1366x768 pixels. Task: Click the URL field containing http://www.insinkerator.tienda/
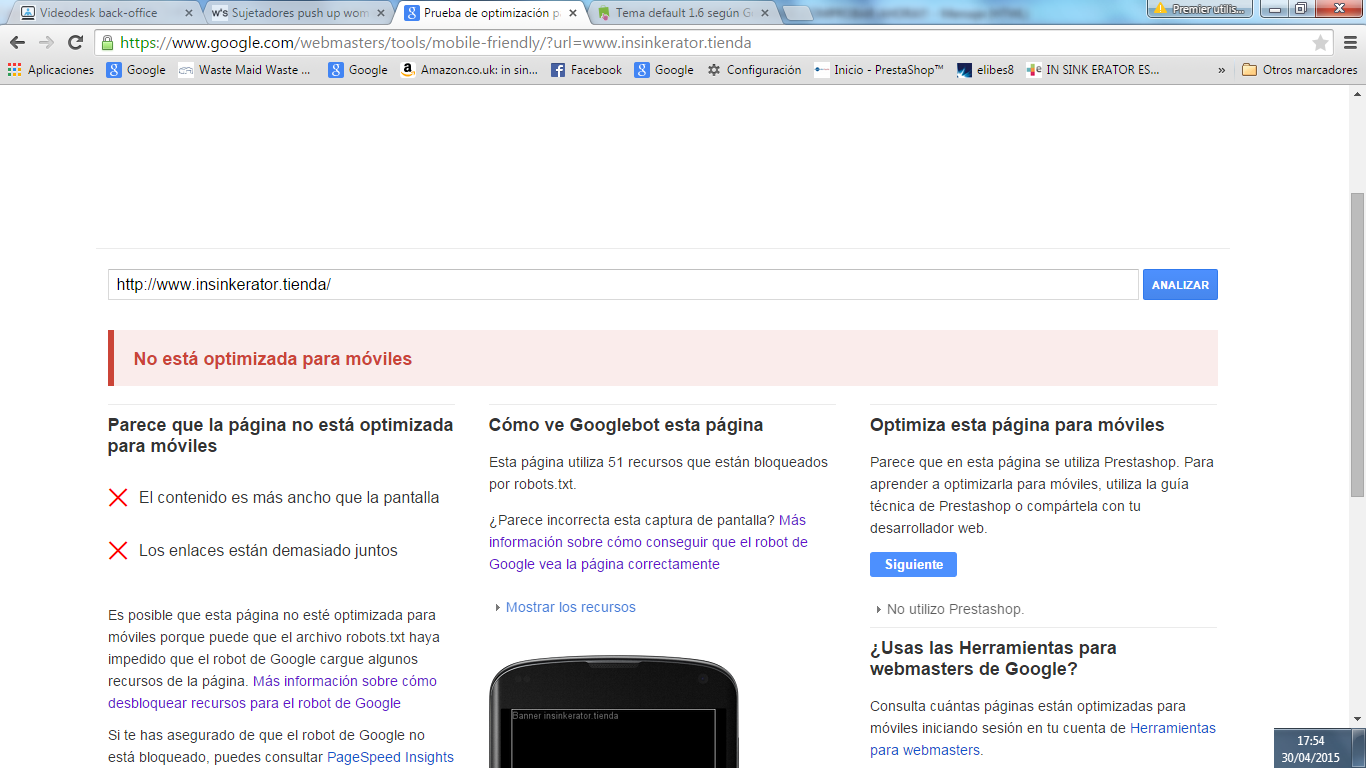623,285
